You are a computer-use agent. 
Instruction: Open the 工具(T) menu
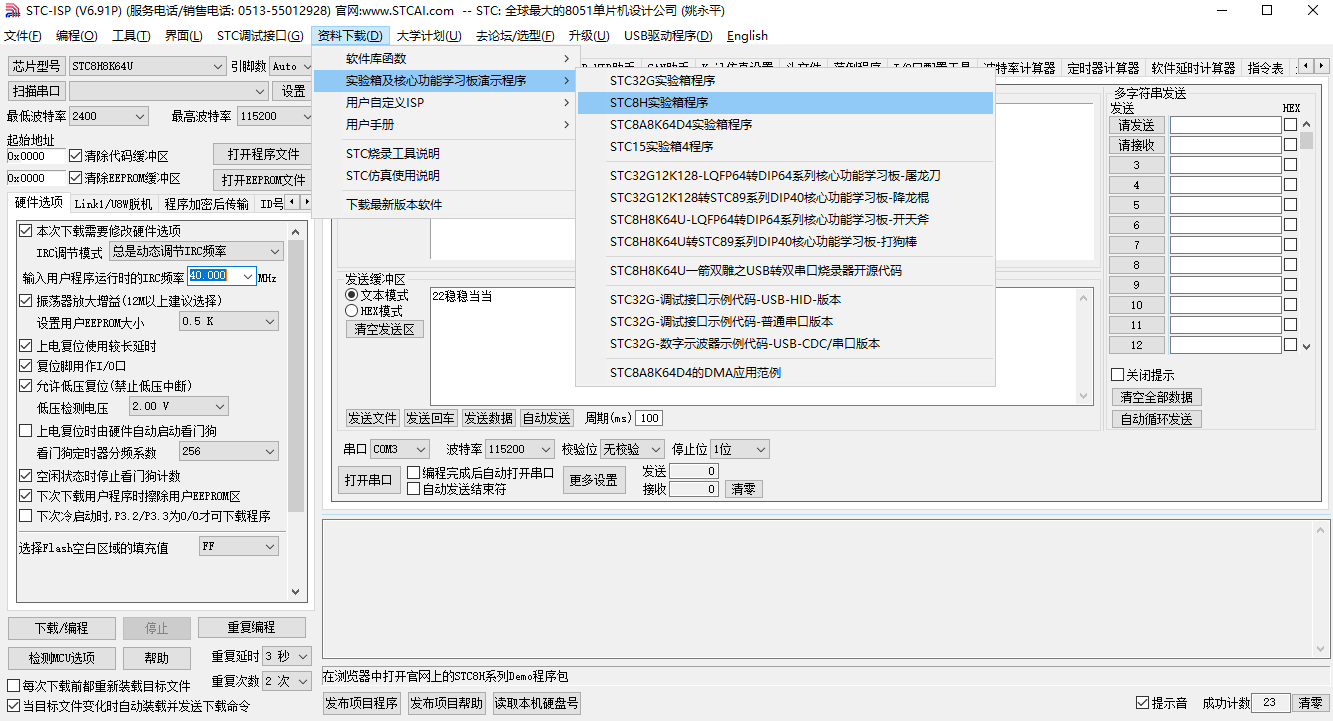pyautogui.click(x=131, y=36)
